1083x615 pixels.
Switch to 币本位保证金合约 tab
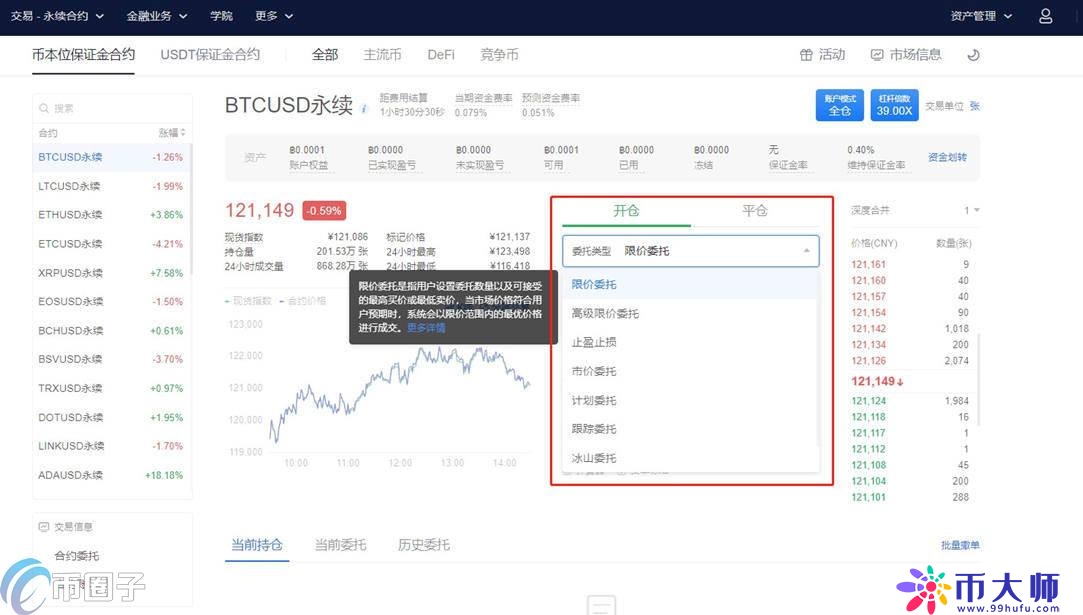click(x=84, y=55)
